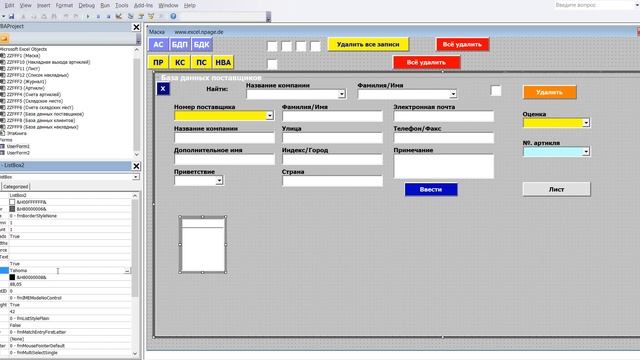This screenshot has height=360, width=640.
Task: Click the yellow ПР button
Action: click(158, 62)
